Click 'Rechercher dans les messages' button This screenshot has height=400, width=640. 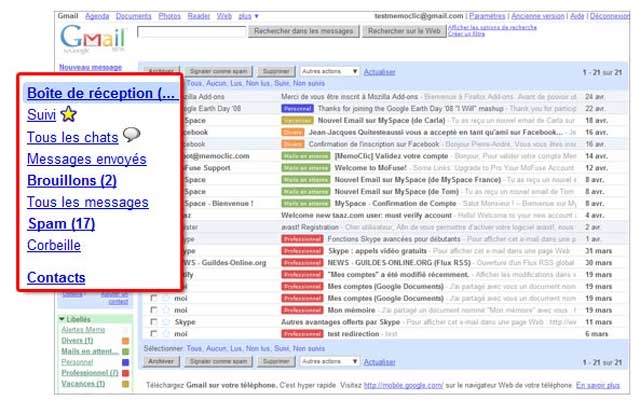[301, 31]
